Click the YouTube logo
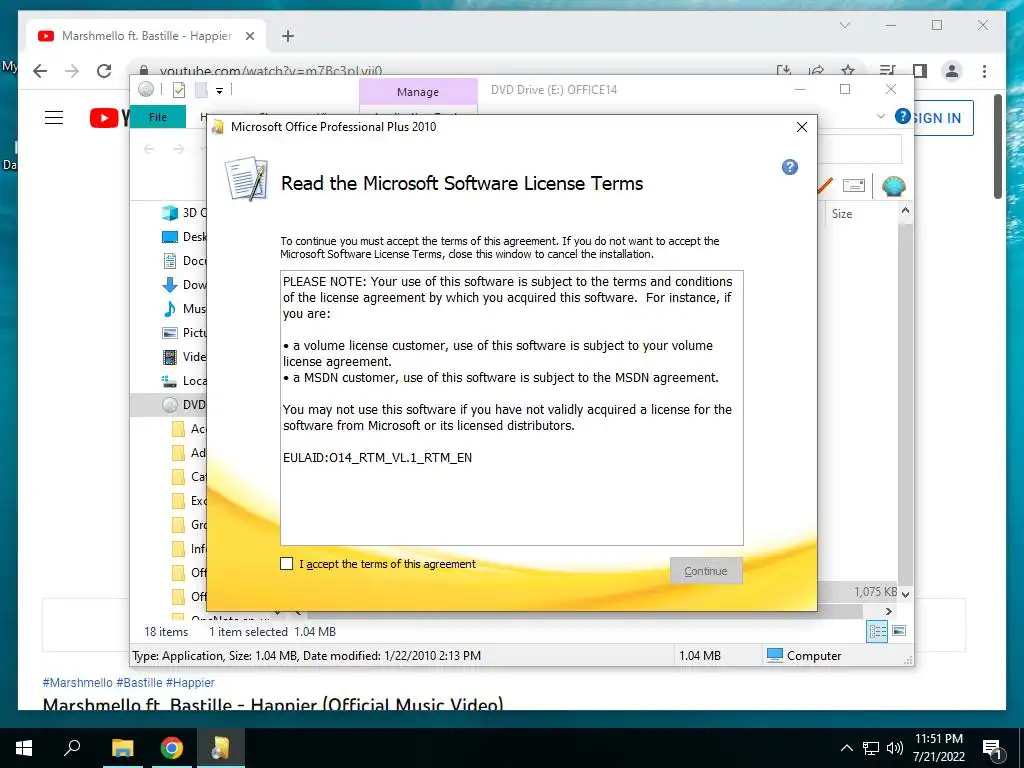Viewport: 1024px width, 768px height. [x=109, y=118]
